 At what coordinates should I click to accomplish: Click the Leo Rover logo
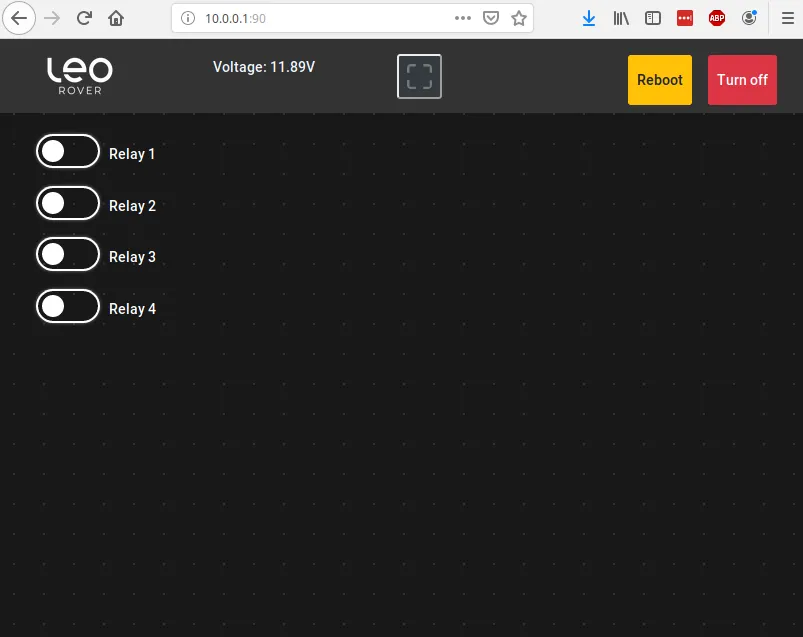pyautogui.click(x=80, y=75)
